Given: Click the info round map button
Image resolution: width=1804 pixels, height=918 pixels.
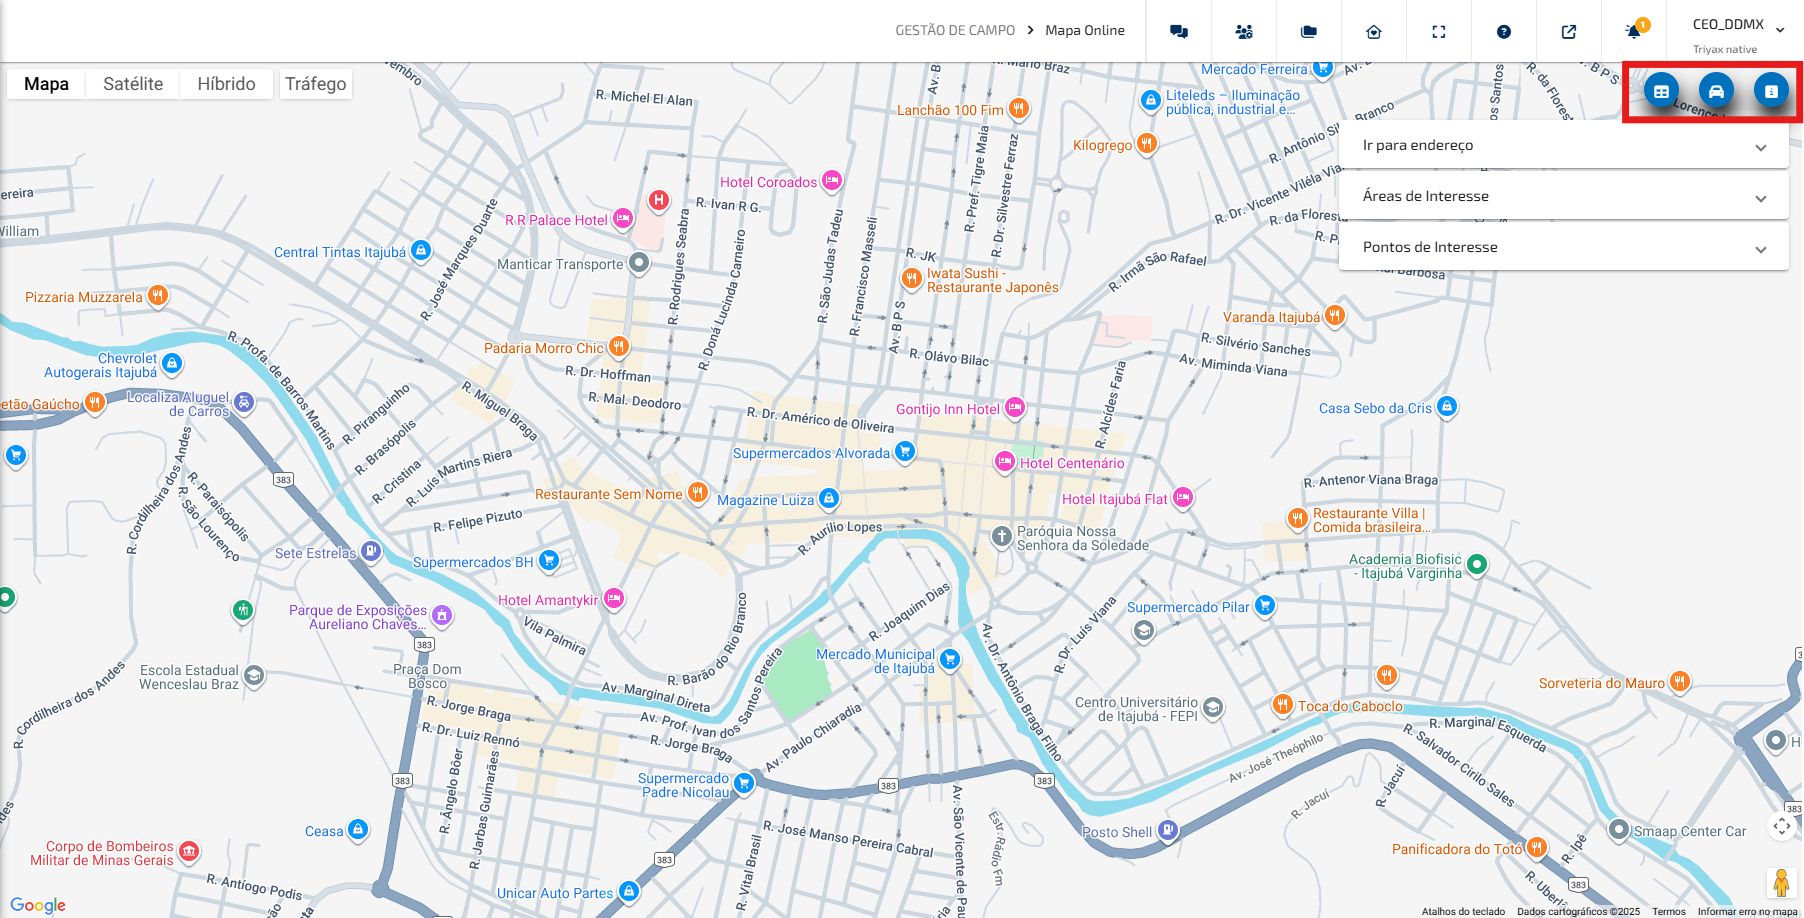Looking at the screenshot, I should [x=1771, y=91].
